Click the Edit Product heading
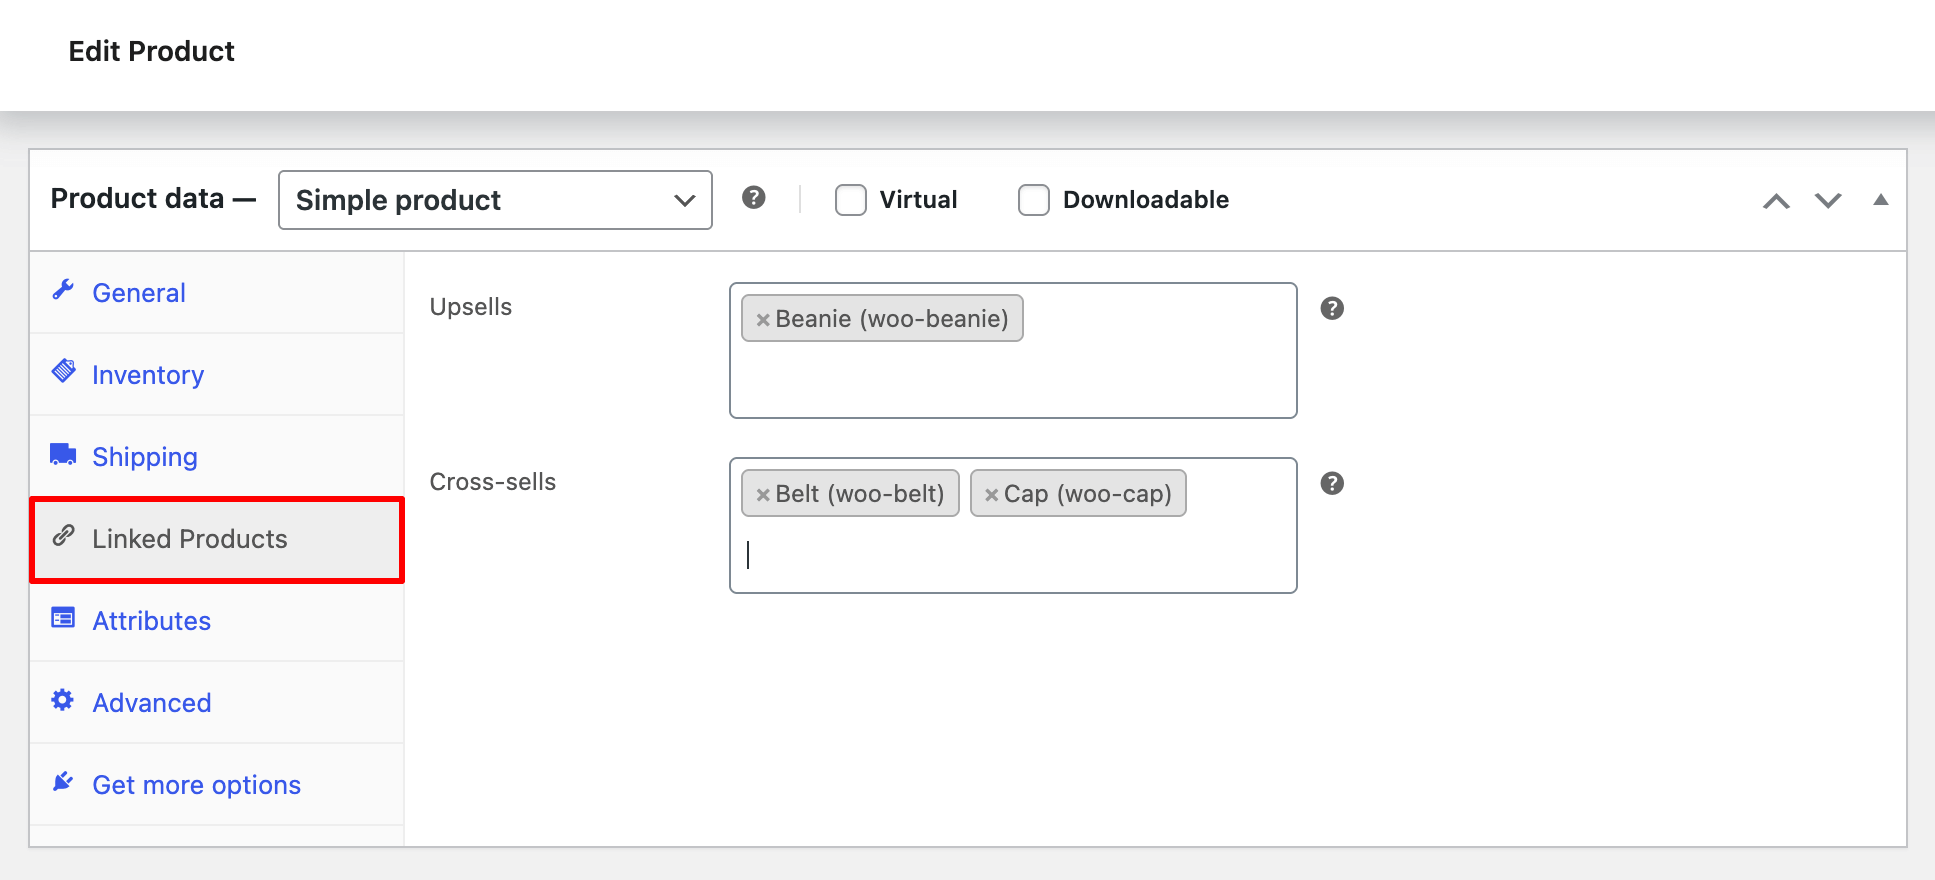The width and height of the screenshot is (1935, 880). (152, 51)
